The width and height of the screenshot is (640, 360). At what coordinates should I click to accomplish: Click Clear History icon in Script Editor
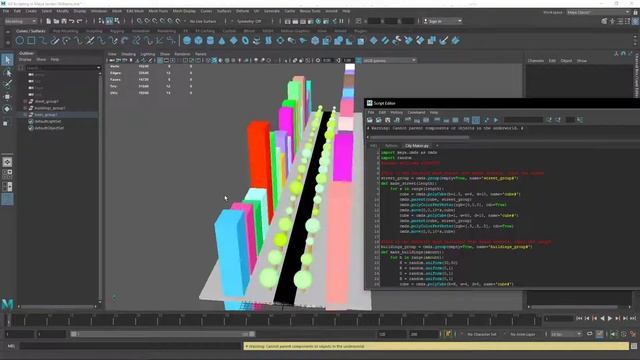coord(408,120)
